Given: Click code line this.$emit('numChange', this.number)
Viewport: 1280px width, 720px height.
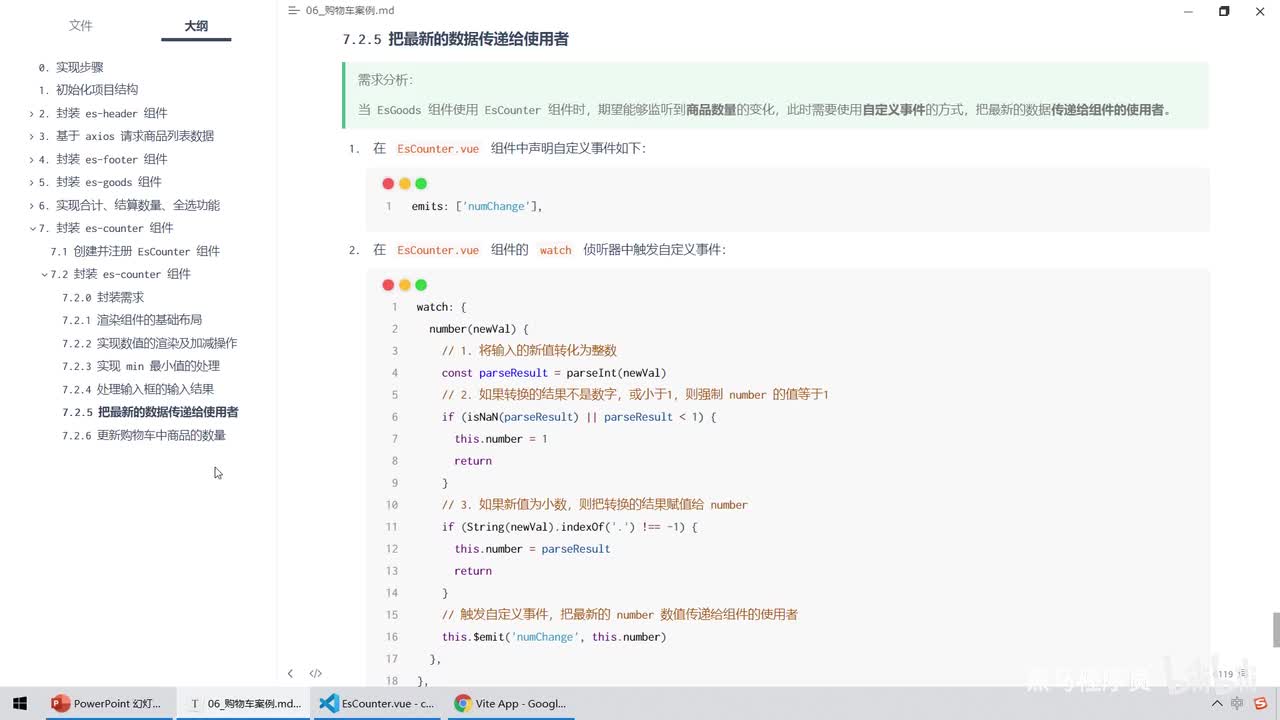Looking at the screenshot, I should pos(554,637).
